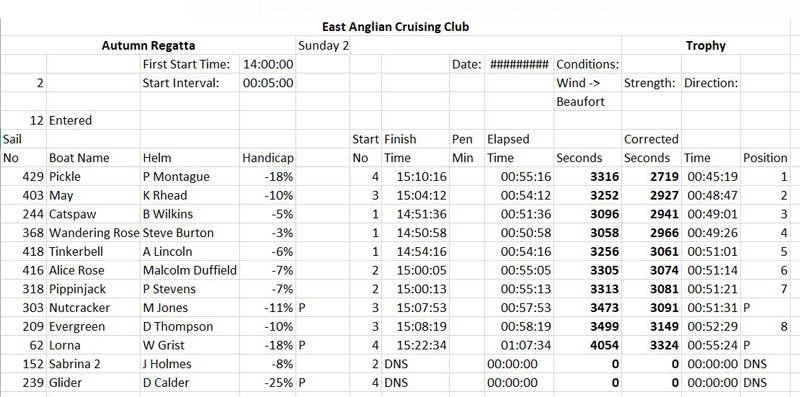This screenshot has width=800, height=397.
Task: Select the East Anglian Cruising Club title cell
Action: coord(395,27)
